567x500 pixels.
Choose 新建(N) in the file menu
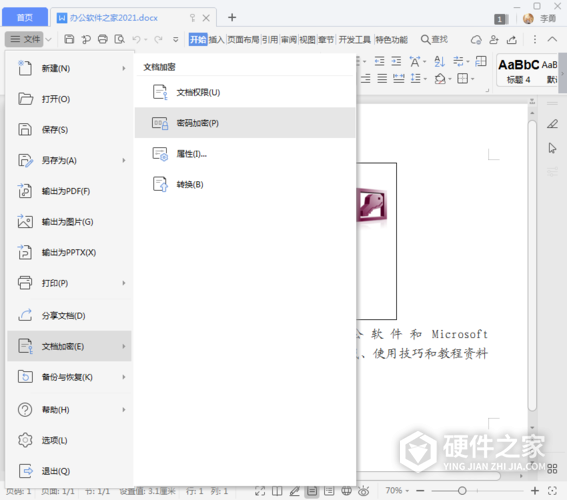pyautogui.click(x=69, y=68)
